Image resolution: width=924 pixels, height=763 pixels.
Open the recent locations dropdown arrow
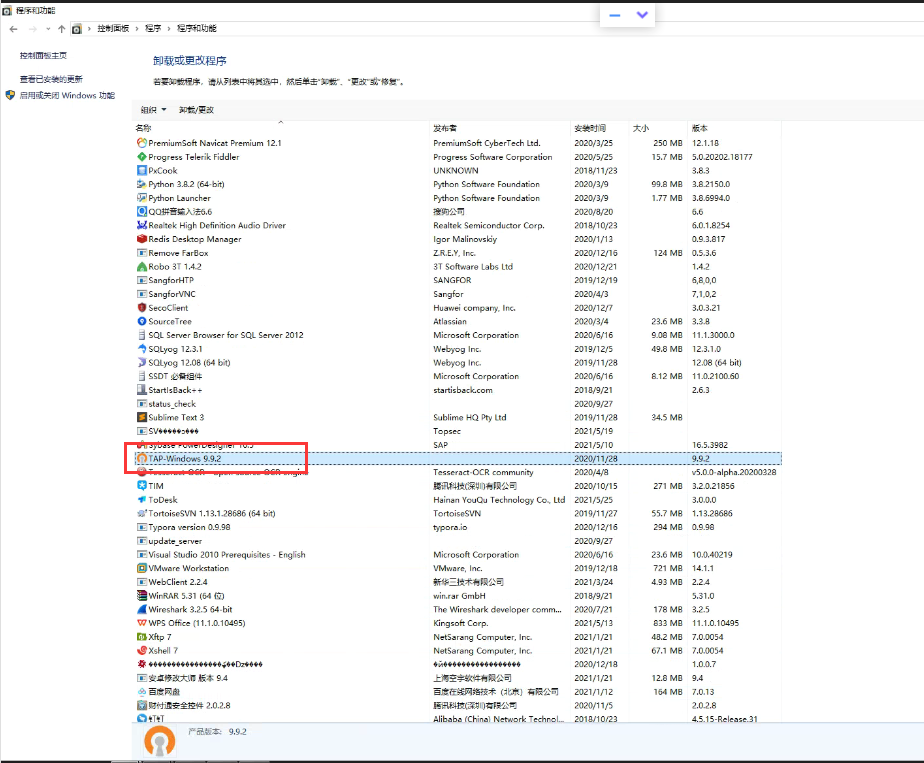48,29
